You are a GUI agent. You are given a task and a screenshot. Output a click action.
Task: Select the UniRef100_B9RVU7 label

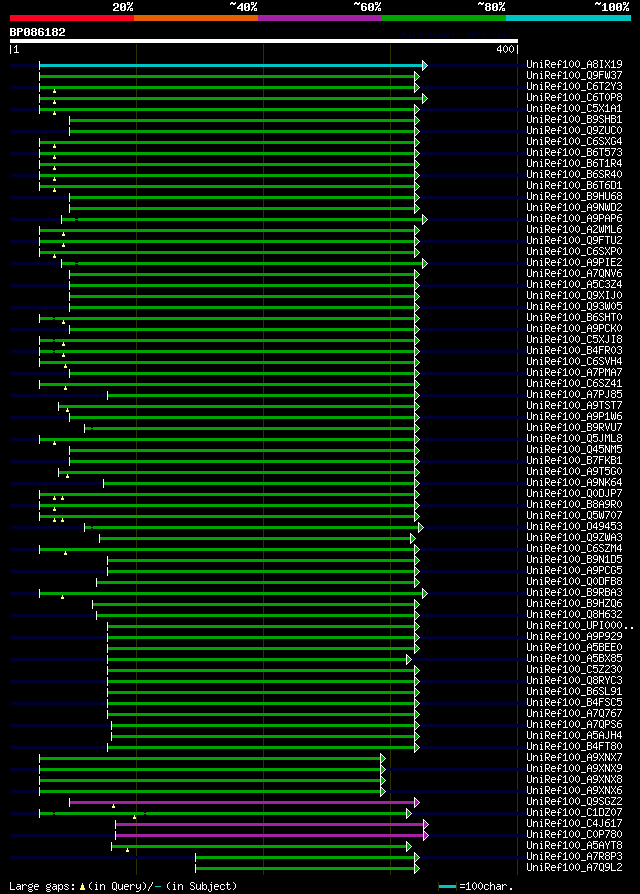click(x=574, y=427)
